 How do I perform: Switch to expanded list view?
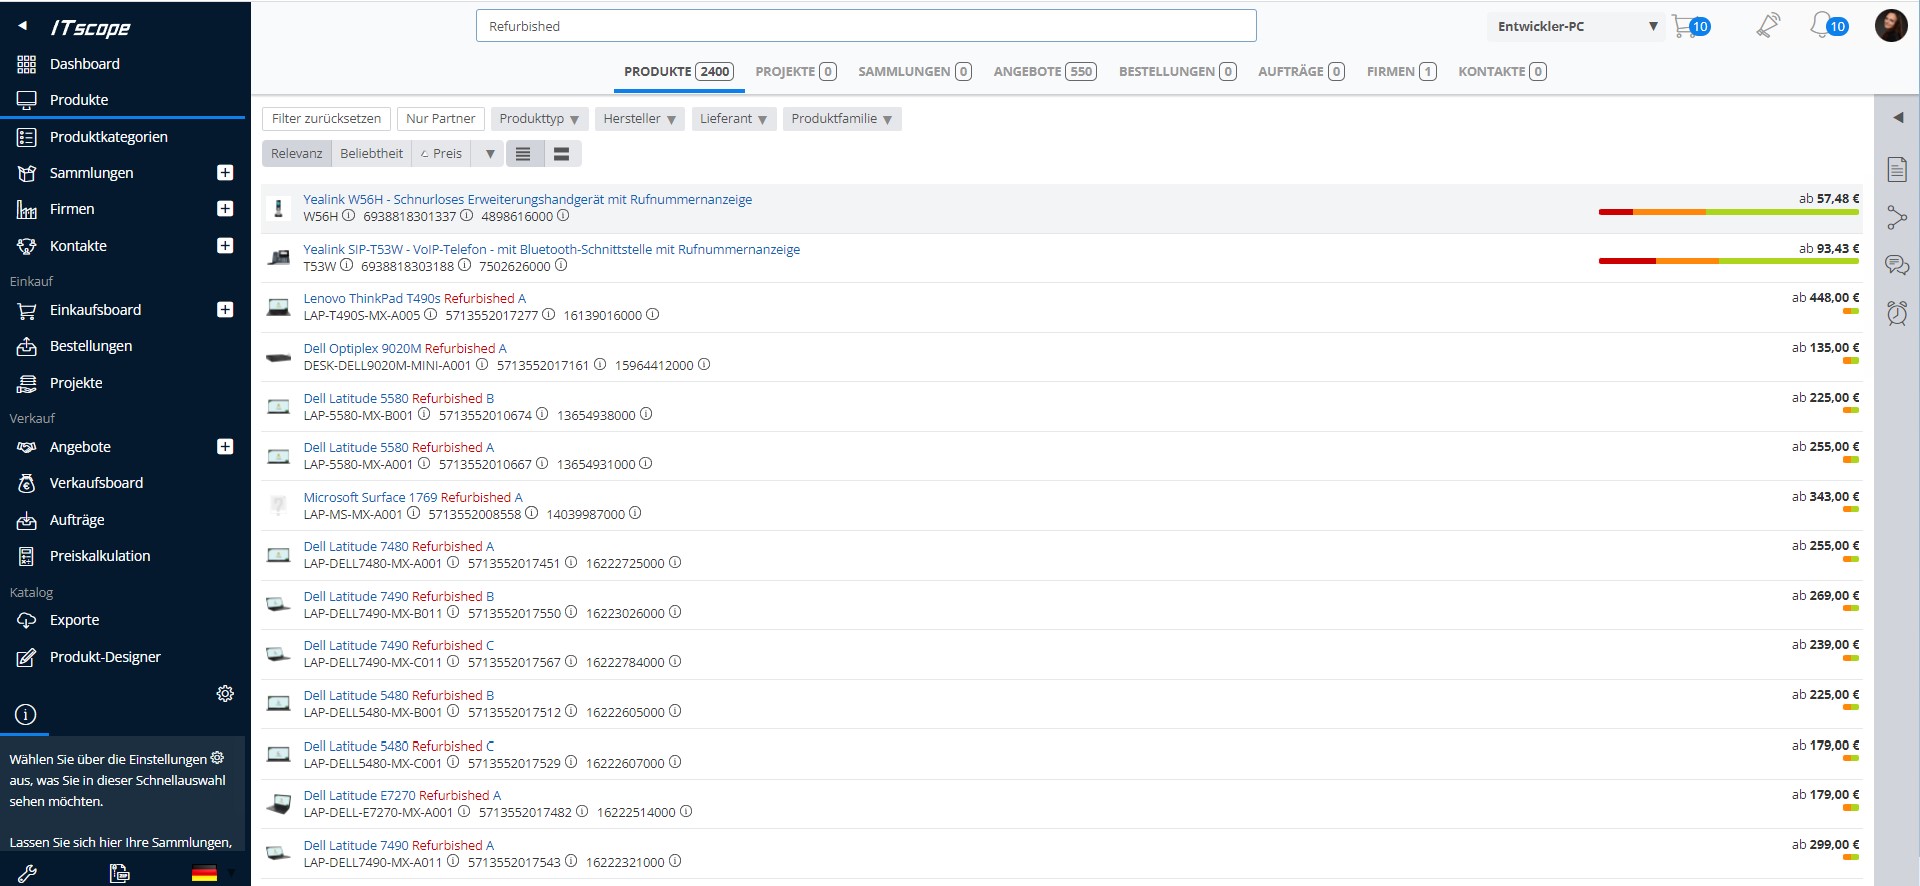[x=561, y=154]
